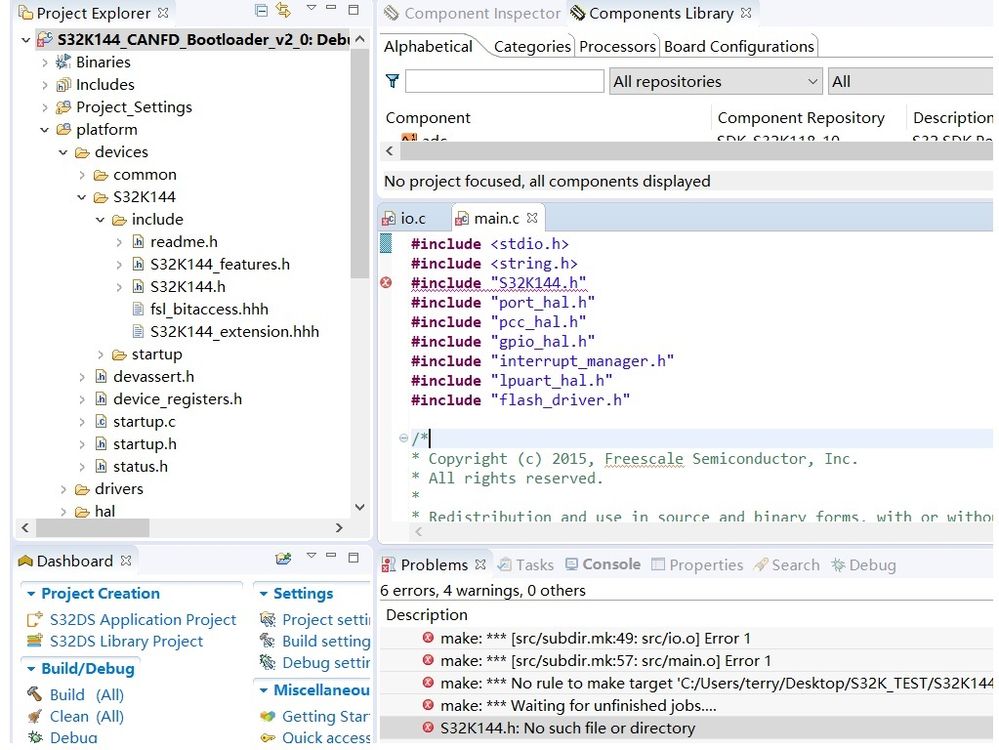Collapse S32K144_CANFD_Bootloader project root

click(25, 40)
